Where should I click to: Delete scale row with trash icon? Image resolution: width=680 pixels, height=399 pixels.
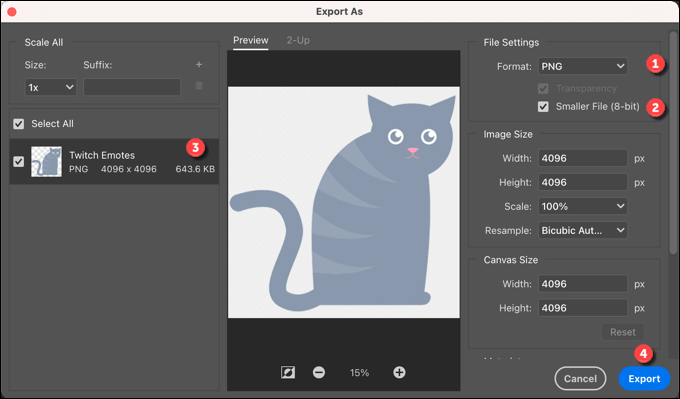point(199,86)
